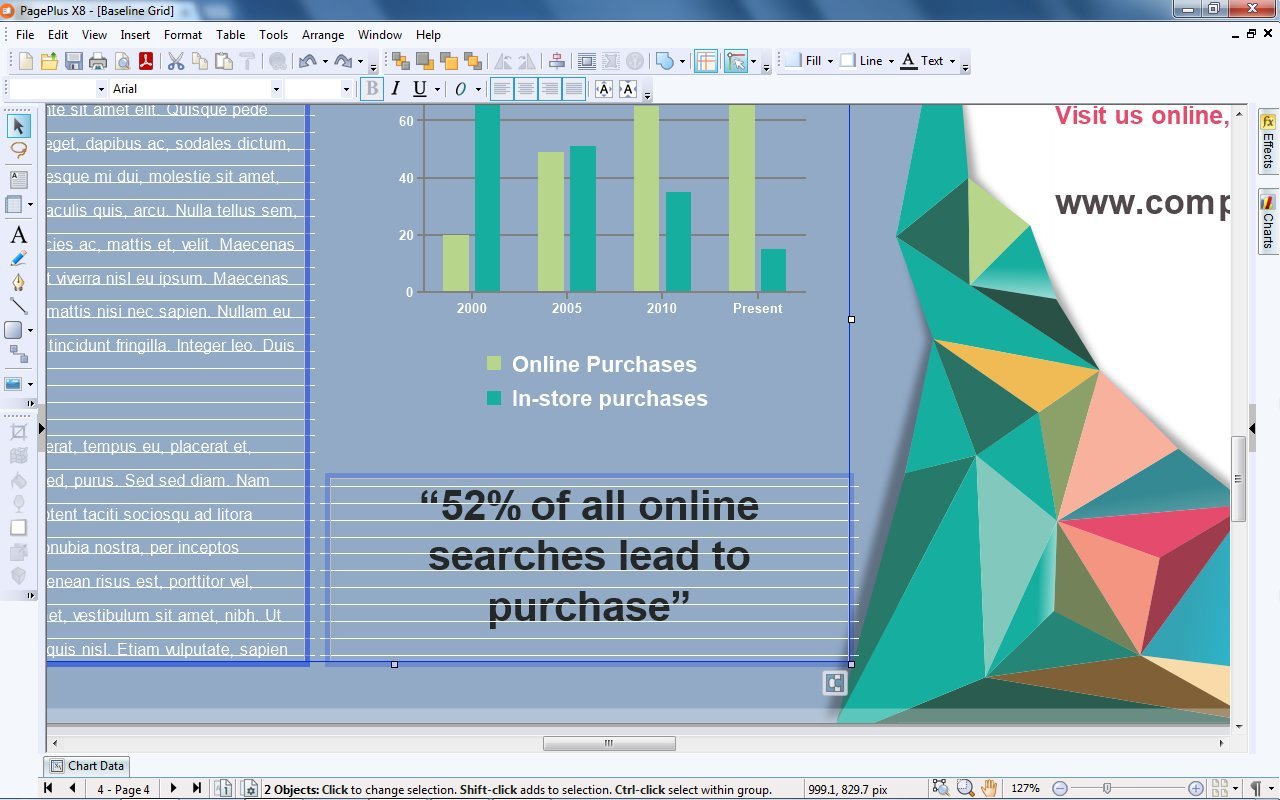Toggle Italic formatting
This screenshot has height=800, width=1280.
point(395,89)
